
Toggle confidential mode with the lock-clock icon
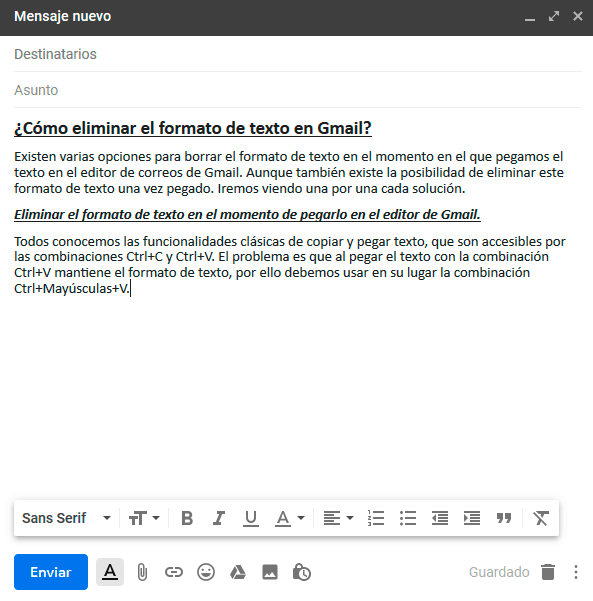(302, 572)
